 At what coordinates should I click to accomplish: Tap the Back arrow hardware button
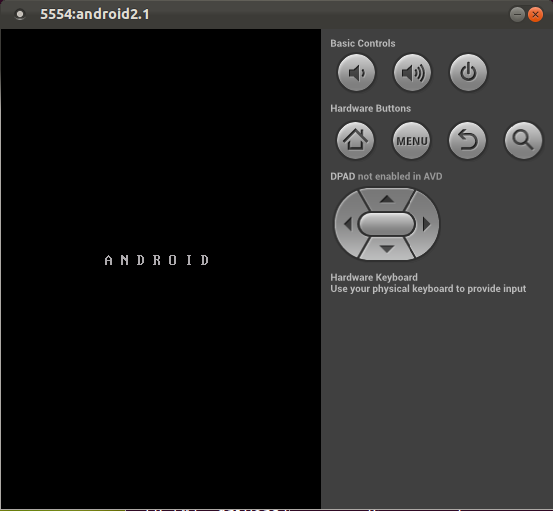[x=467, y=141]
